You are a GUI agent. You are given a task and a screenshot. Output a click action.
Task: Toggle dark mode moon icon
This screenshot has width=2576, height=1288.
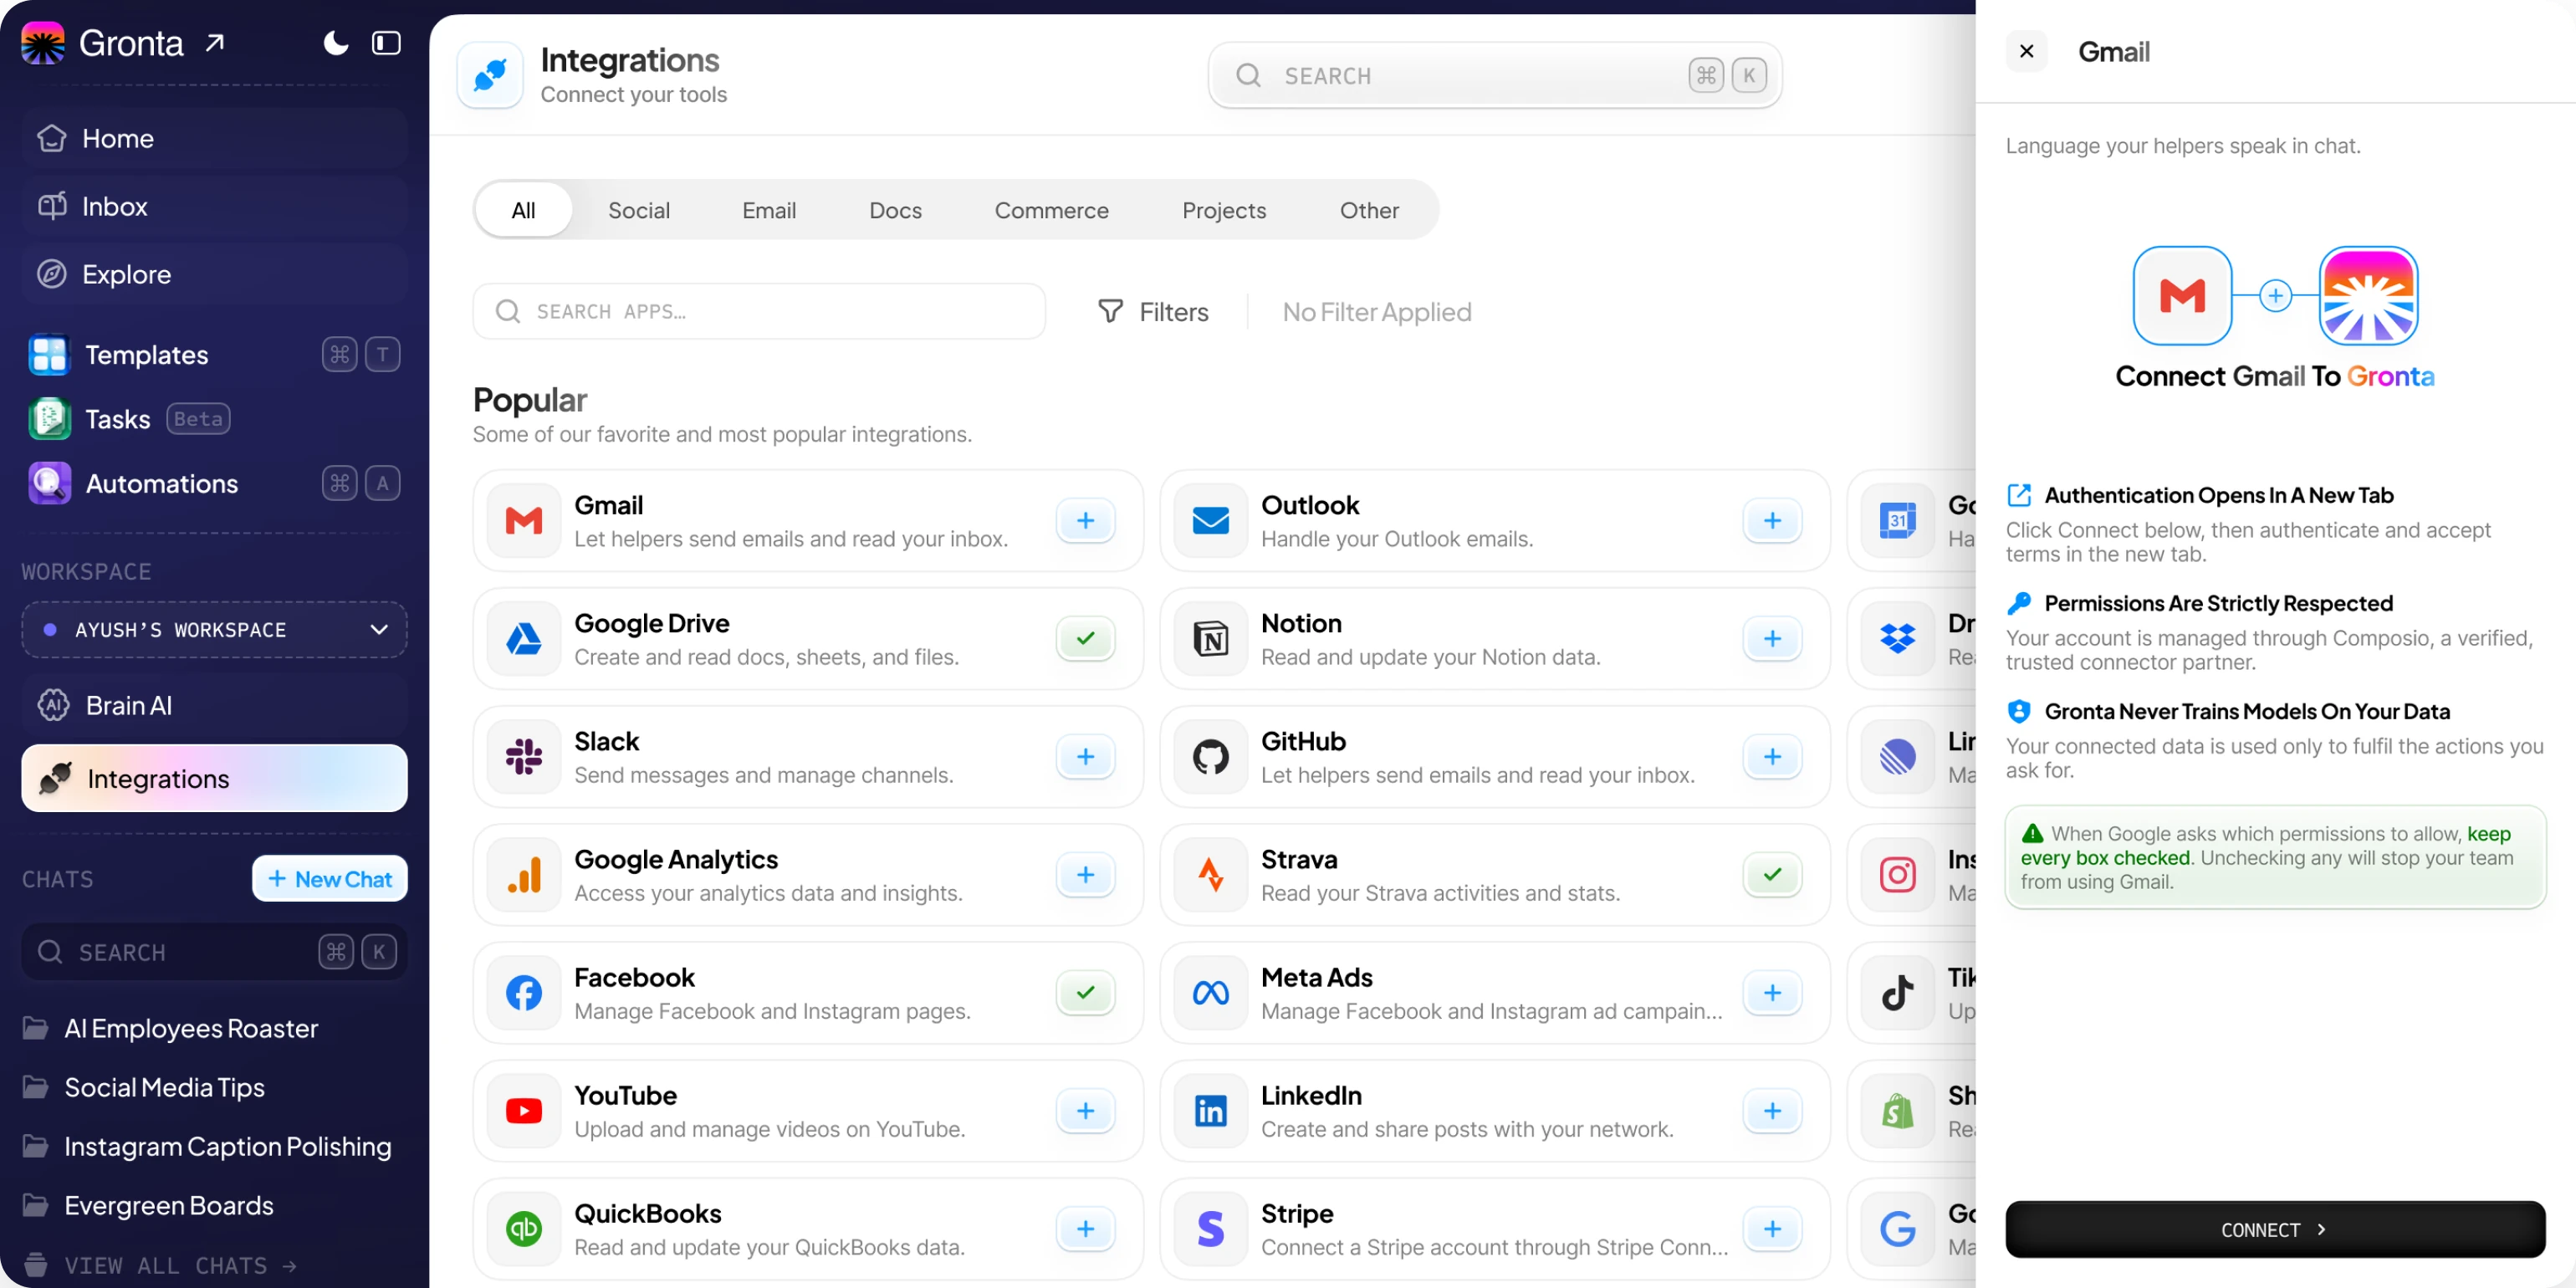coord(336,43)
